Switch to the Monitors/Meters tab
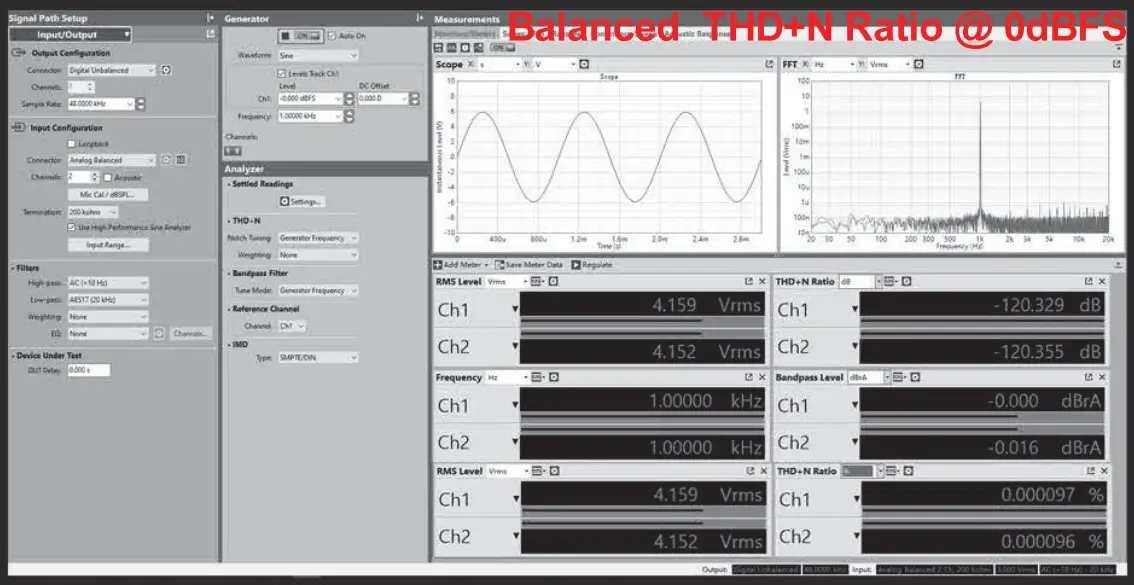Screen dimensions: 1134x585 tap(465, 34)
